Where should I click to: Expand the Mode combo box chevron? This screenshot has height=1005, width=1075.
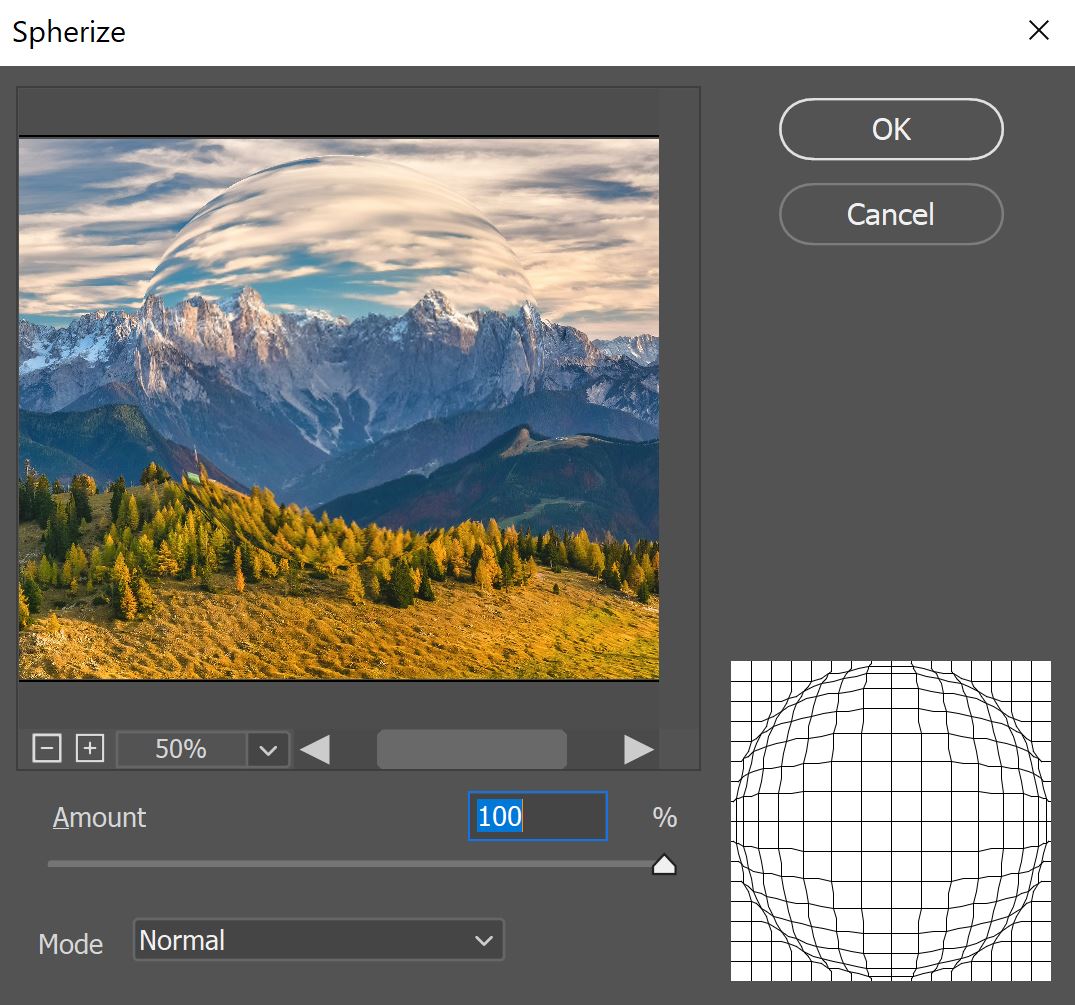pos(484,940)
